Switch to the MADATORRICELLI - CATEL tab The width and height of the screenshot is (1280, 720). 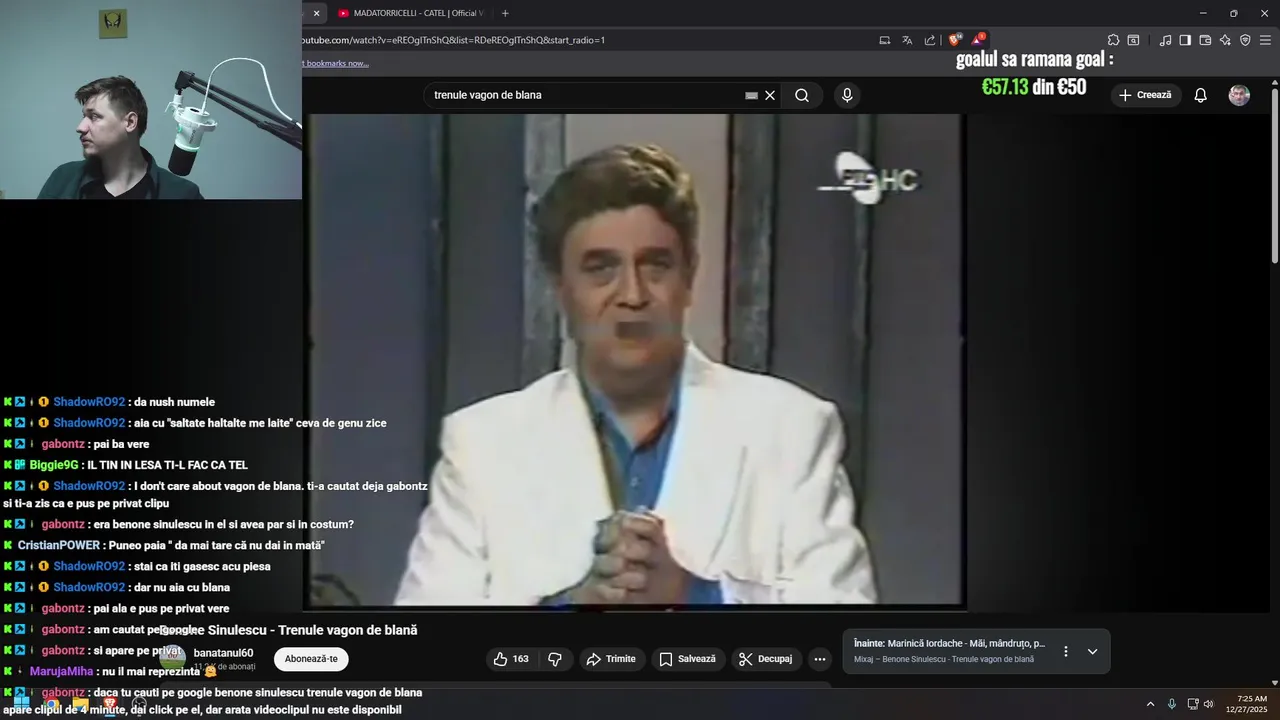point(410,13)
